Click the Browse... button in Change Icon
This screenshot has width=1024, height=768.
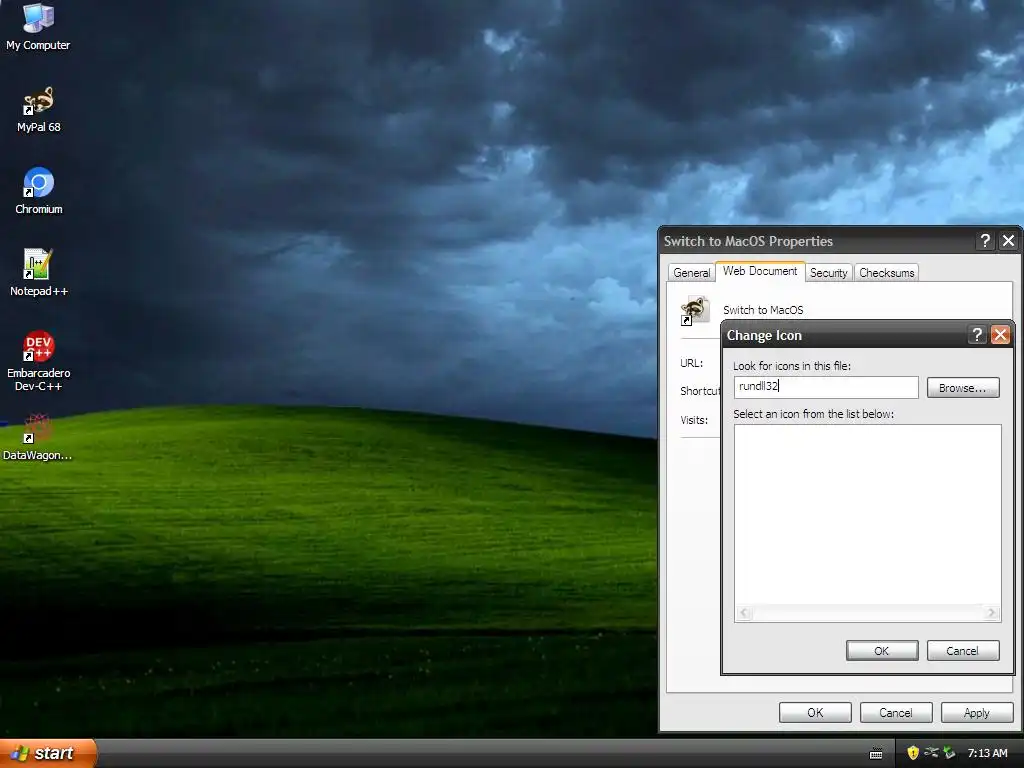point(963,388)
